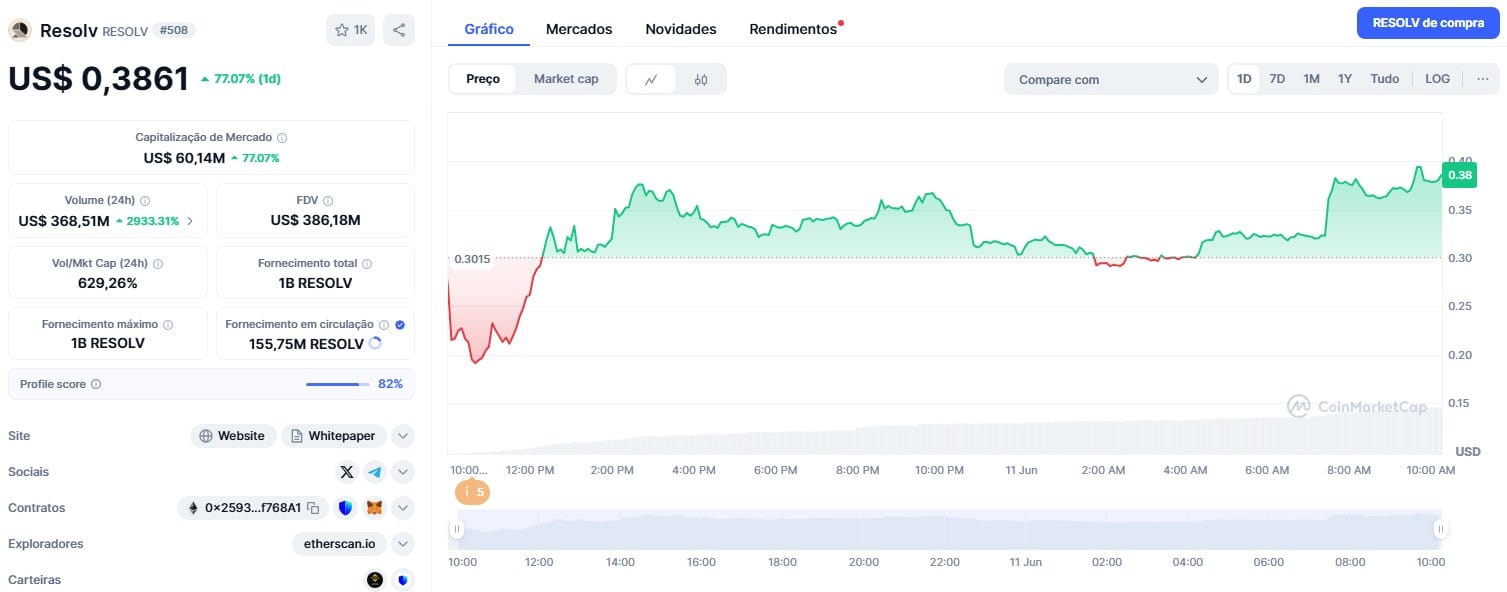The width and height of the screenshot is (1507, 592).
Task: Click the 0.3015 opening price label
Action: click(472, 259)
